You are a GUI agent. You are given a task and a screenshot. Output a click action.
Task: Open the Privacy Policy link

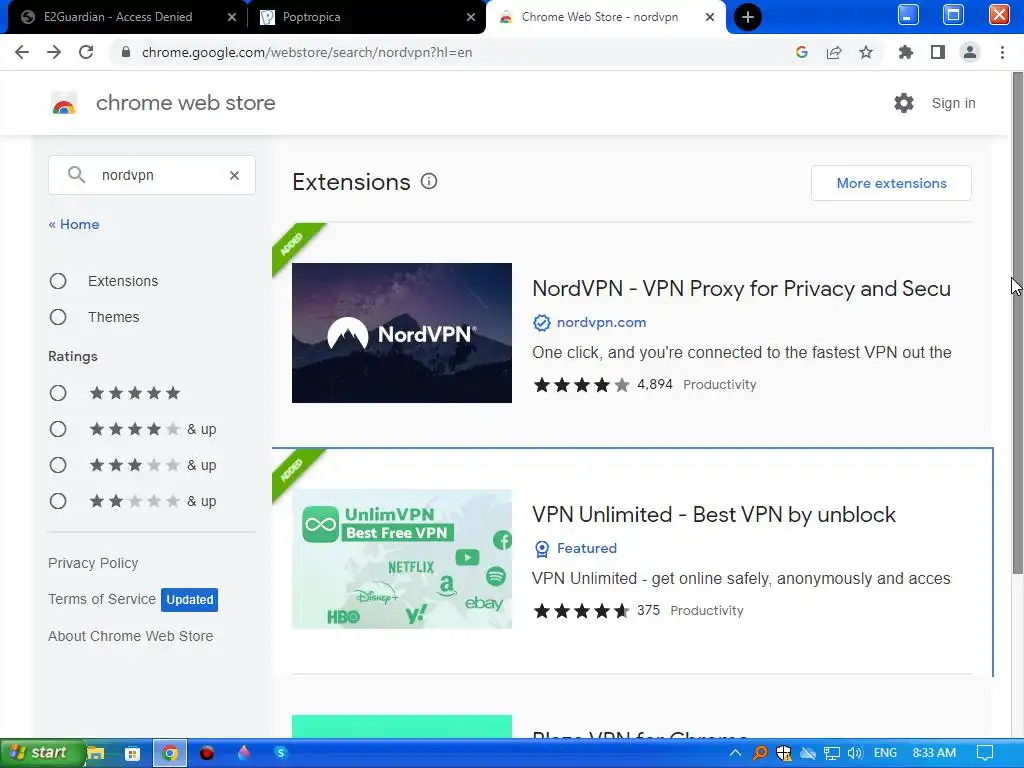93,563
